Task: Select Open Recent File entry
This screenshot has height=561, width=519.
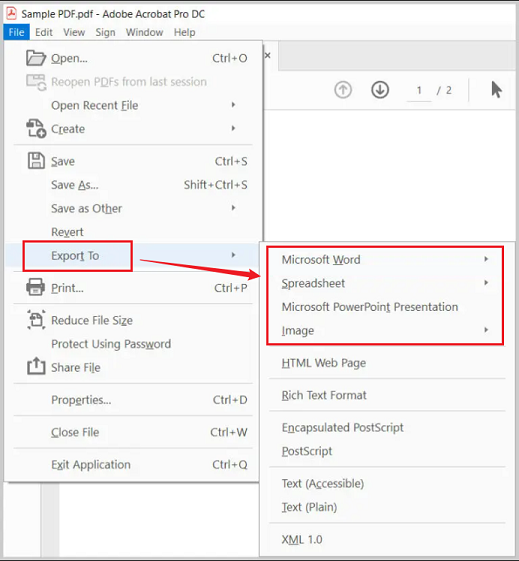Action: coord(133,105)
